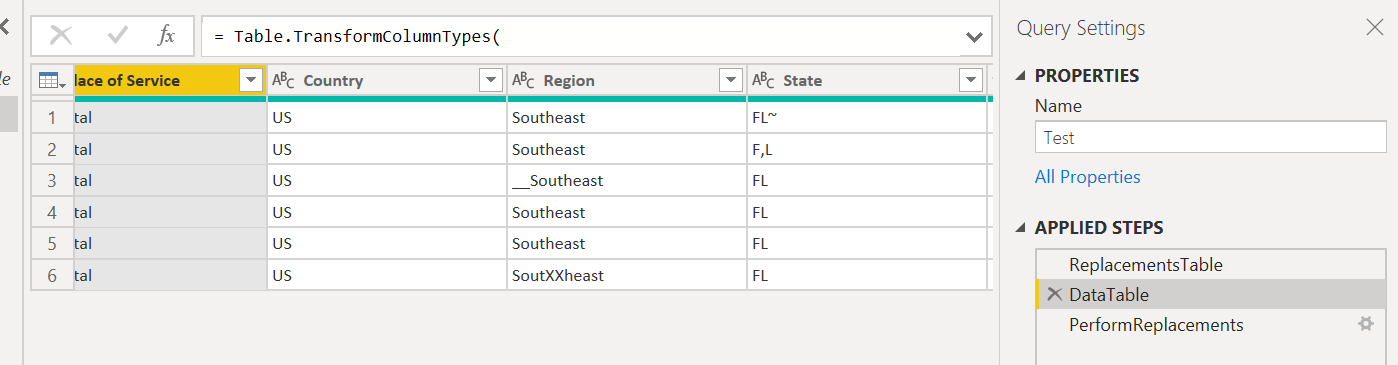The width and height of the screenshot is (1398, 365).
Task: Collapse the APPLIED STEPS section
Action: click(1021, 228)
